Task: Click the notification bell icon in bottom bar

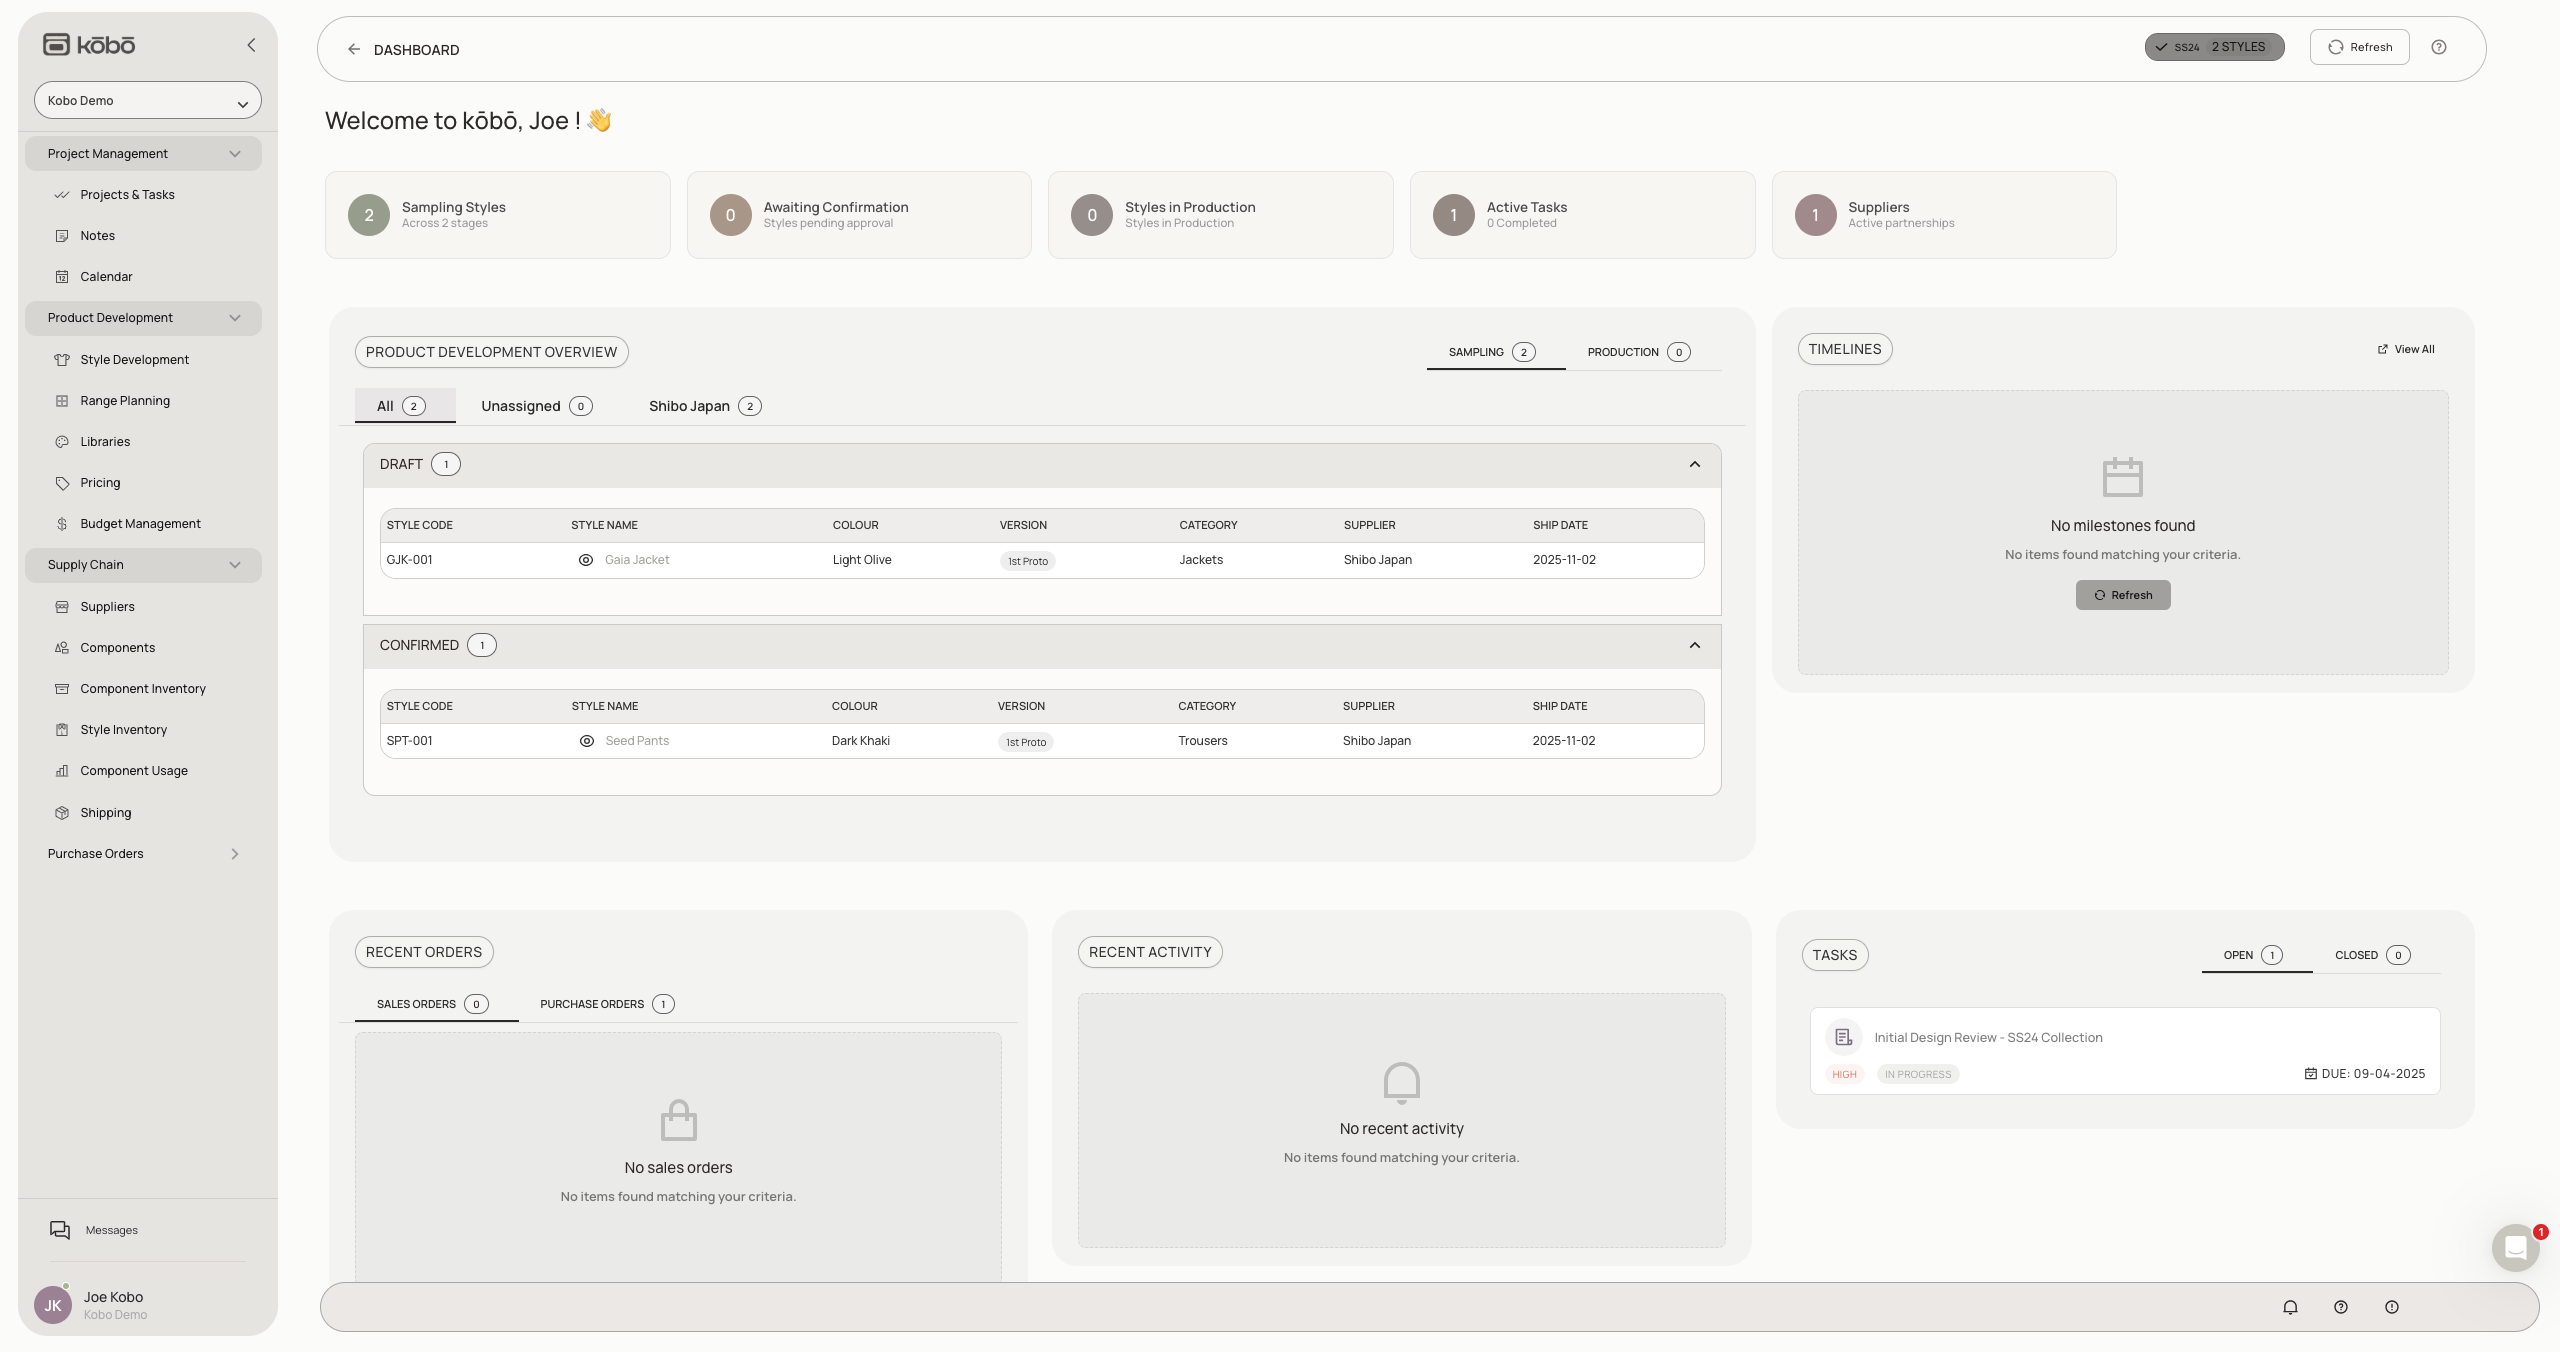Action: (2290, 1307)
